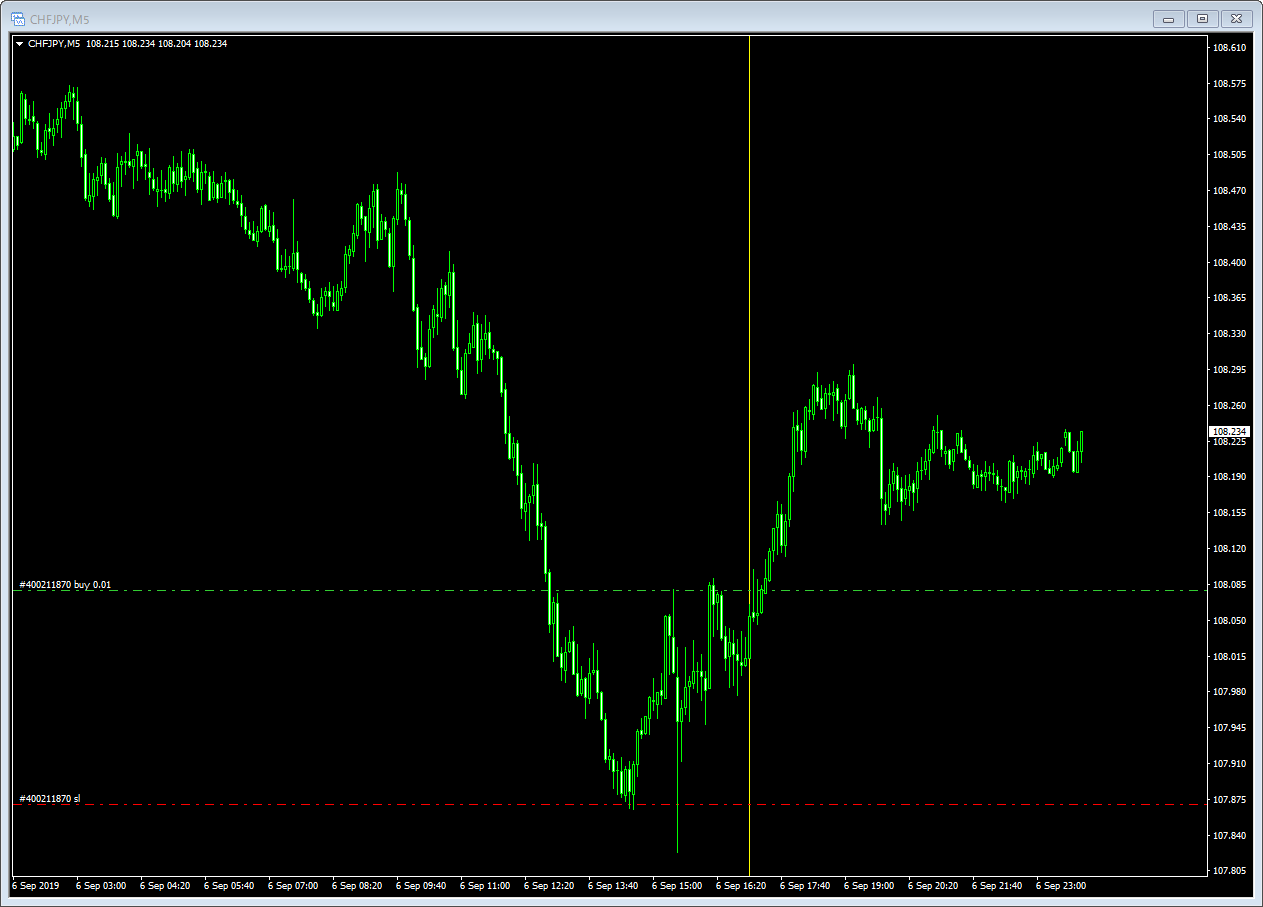This screenshot has width=1263, height=907.
Task: Click time axis label 6 Sep 19:00
Action: (x=869, y=886)
